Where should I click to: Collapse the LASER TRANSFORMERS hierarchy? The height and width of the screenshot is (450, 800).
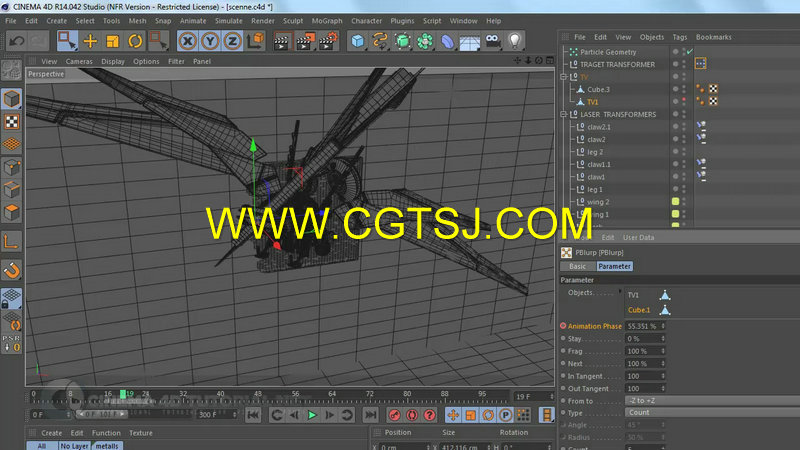pyautogui.click(x=564, y=114)
